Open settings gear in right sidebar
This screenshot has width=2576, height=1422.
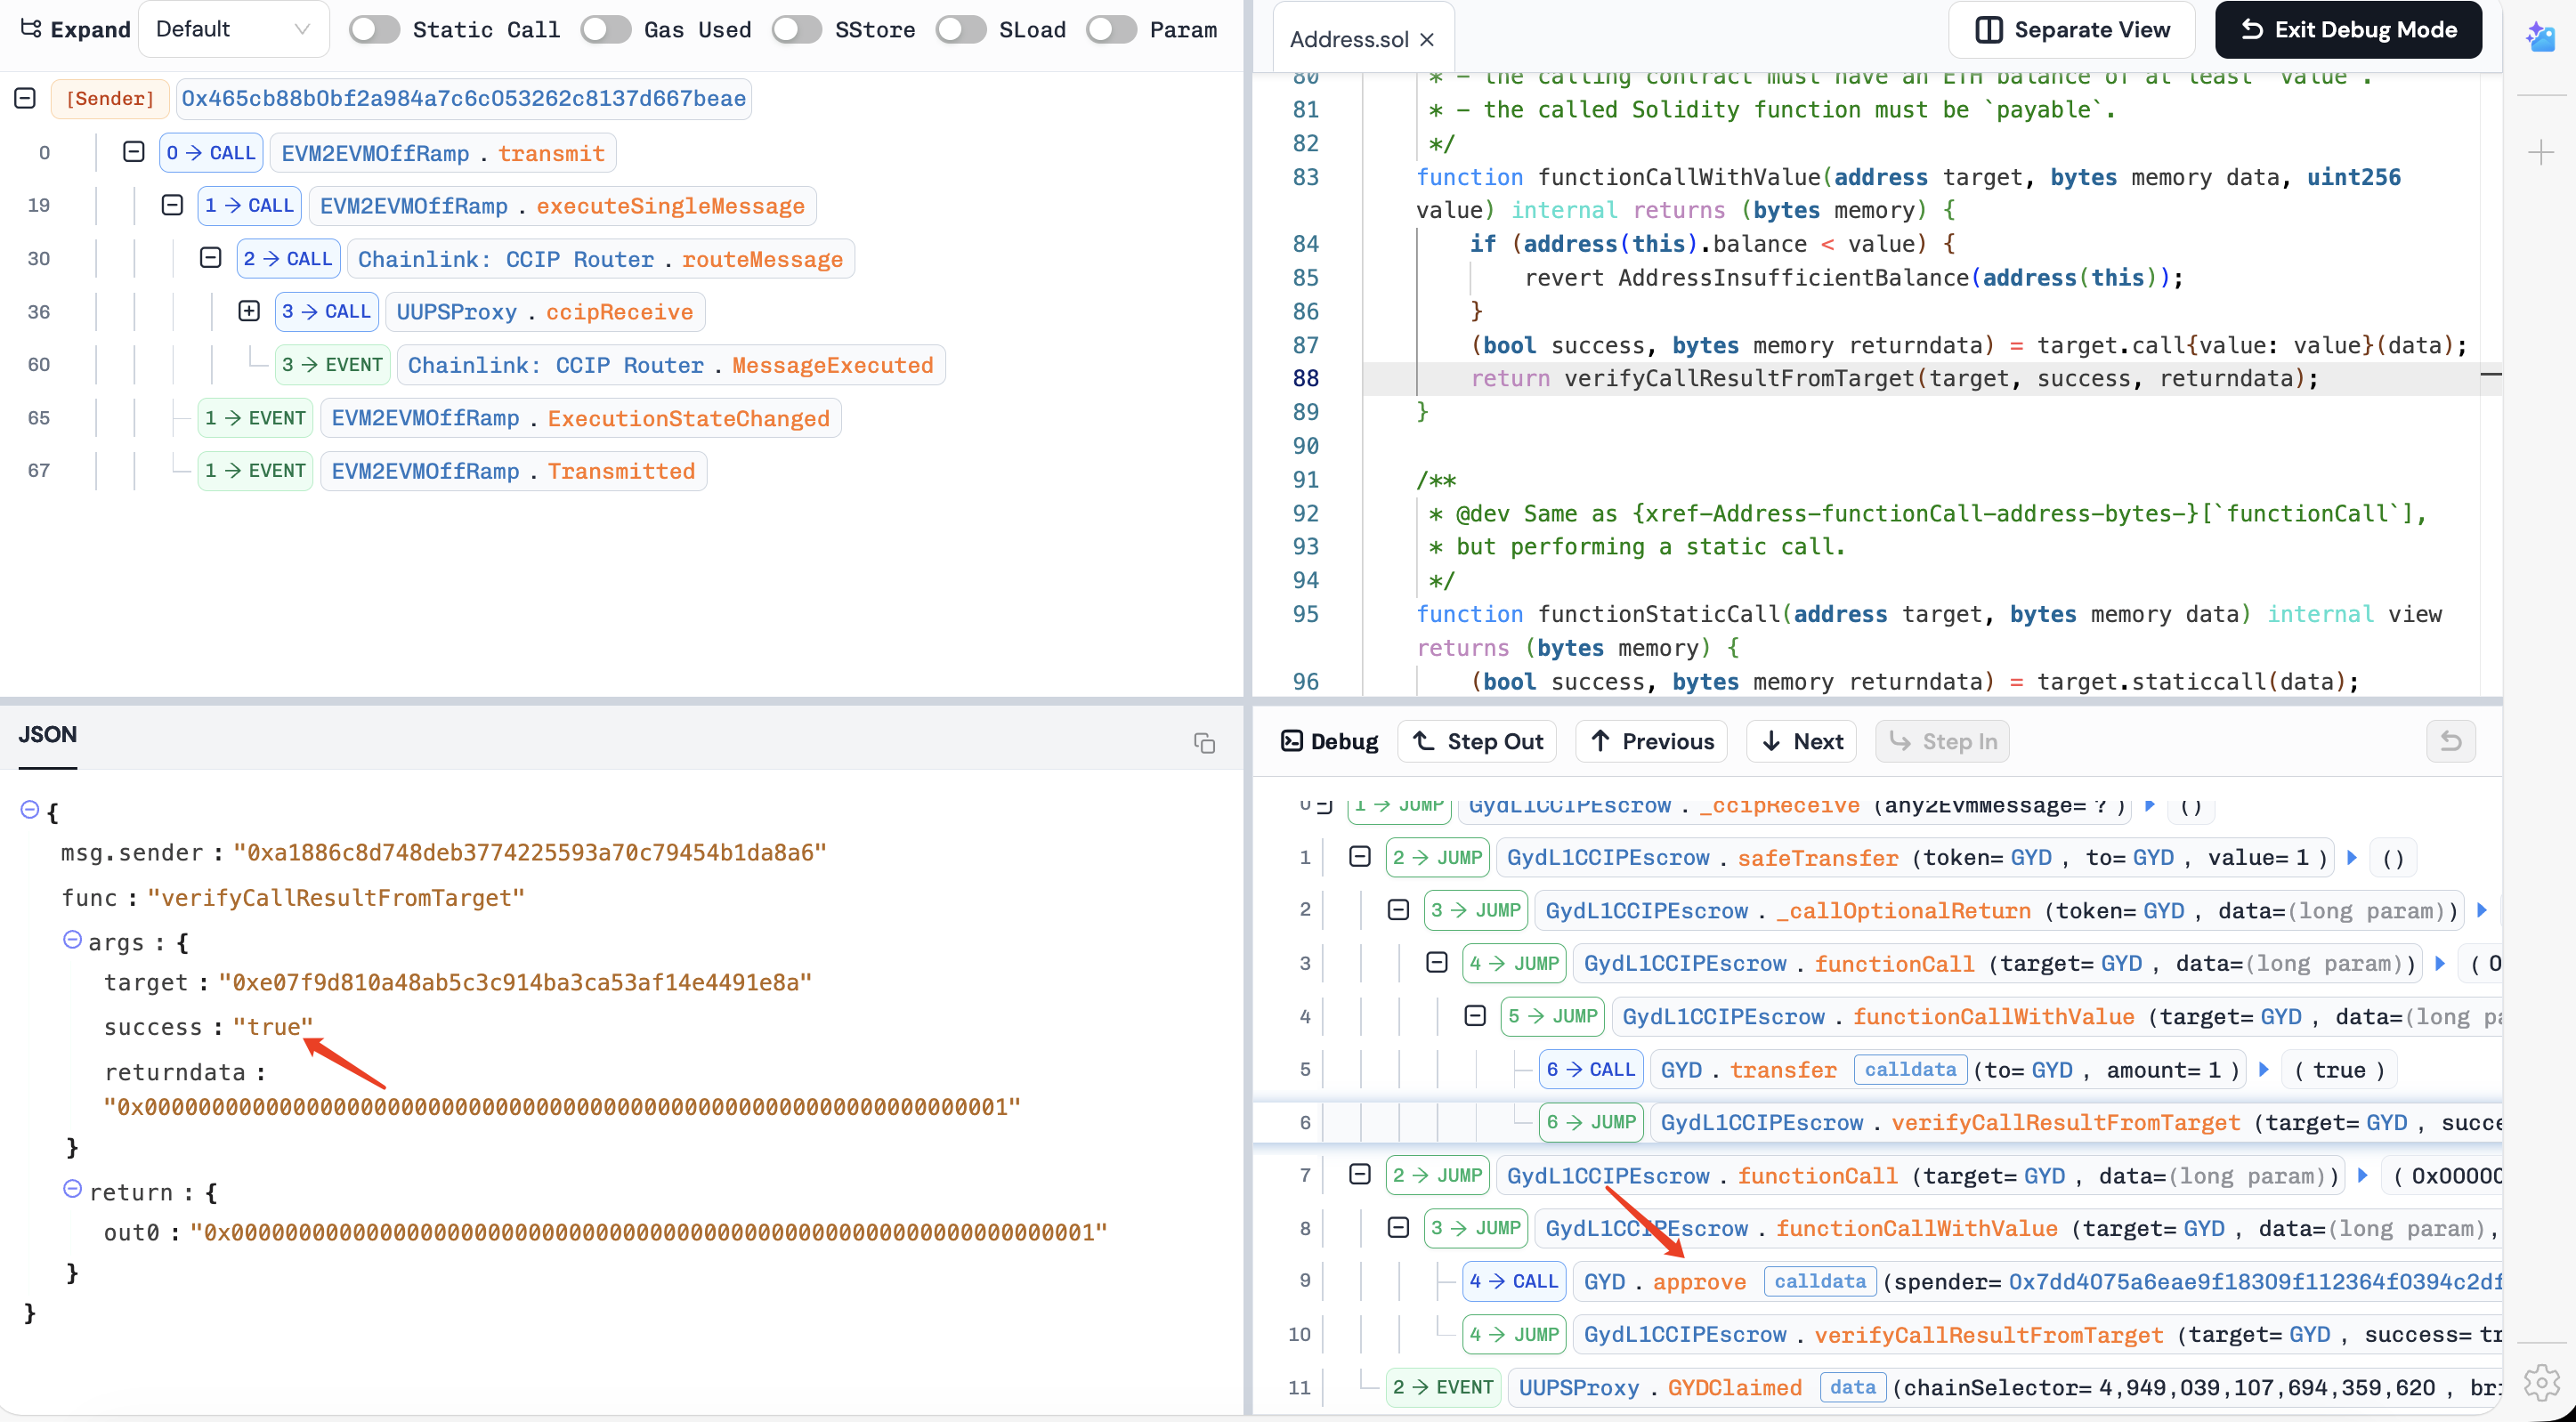[x=2540, y=1383]
